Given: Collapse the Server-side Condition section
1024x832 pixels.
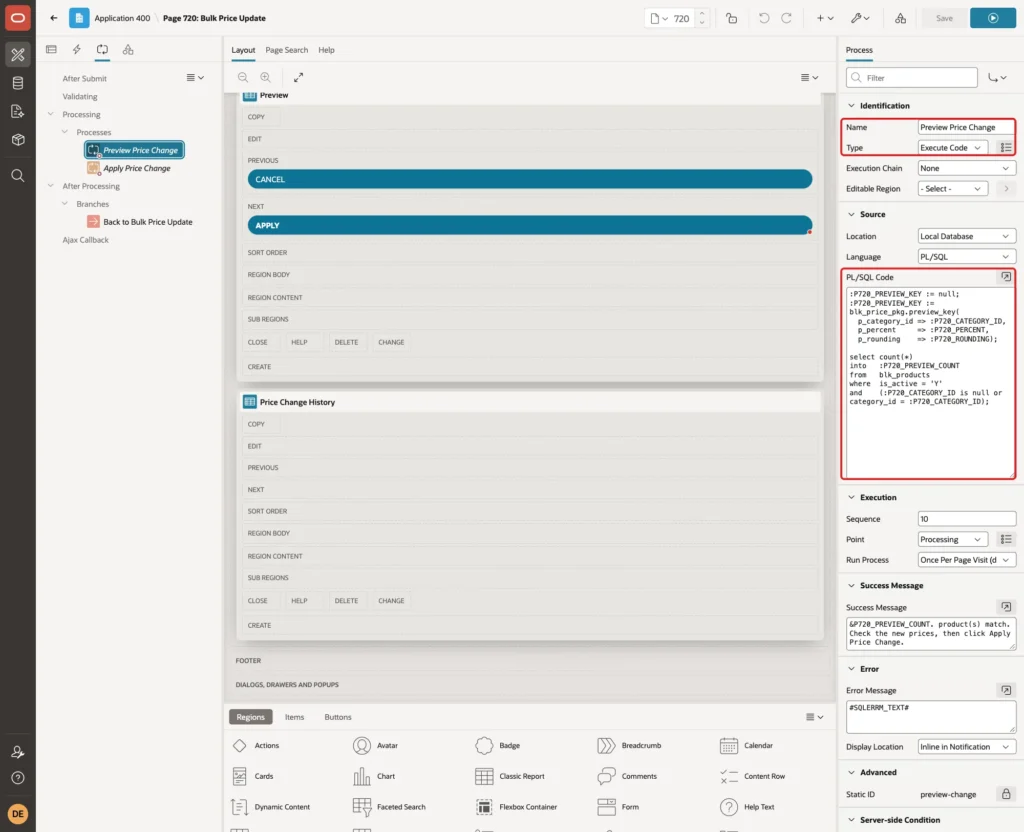Looking at the screenshot, I should coord(851,820).
